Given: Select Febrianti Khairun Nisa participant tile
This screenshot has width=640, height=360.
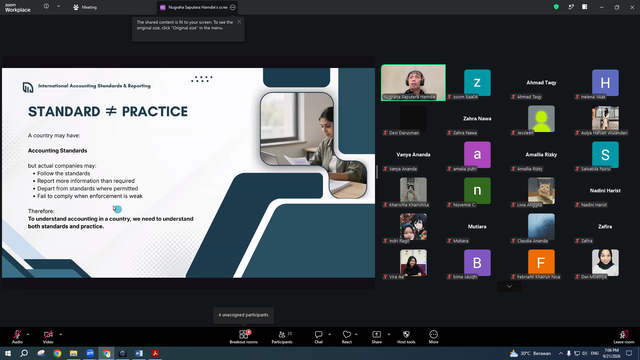Looking at the screenshot, I should (x=541, y=263).
